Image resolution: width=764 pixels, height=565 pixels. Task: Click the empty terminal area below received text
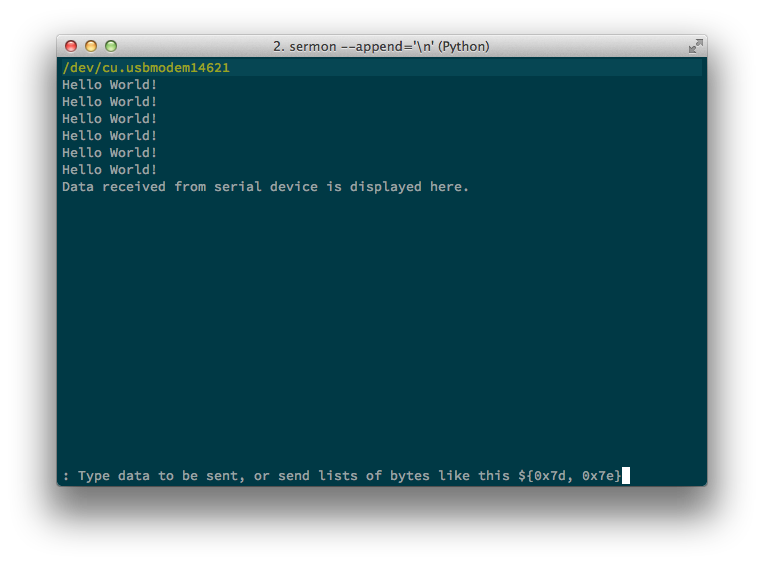(x=382, y=326)
